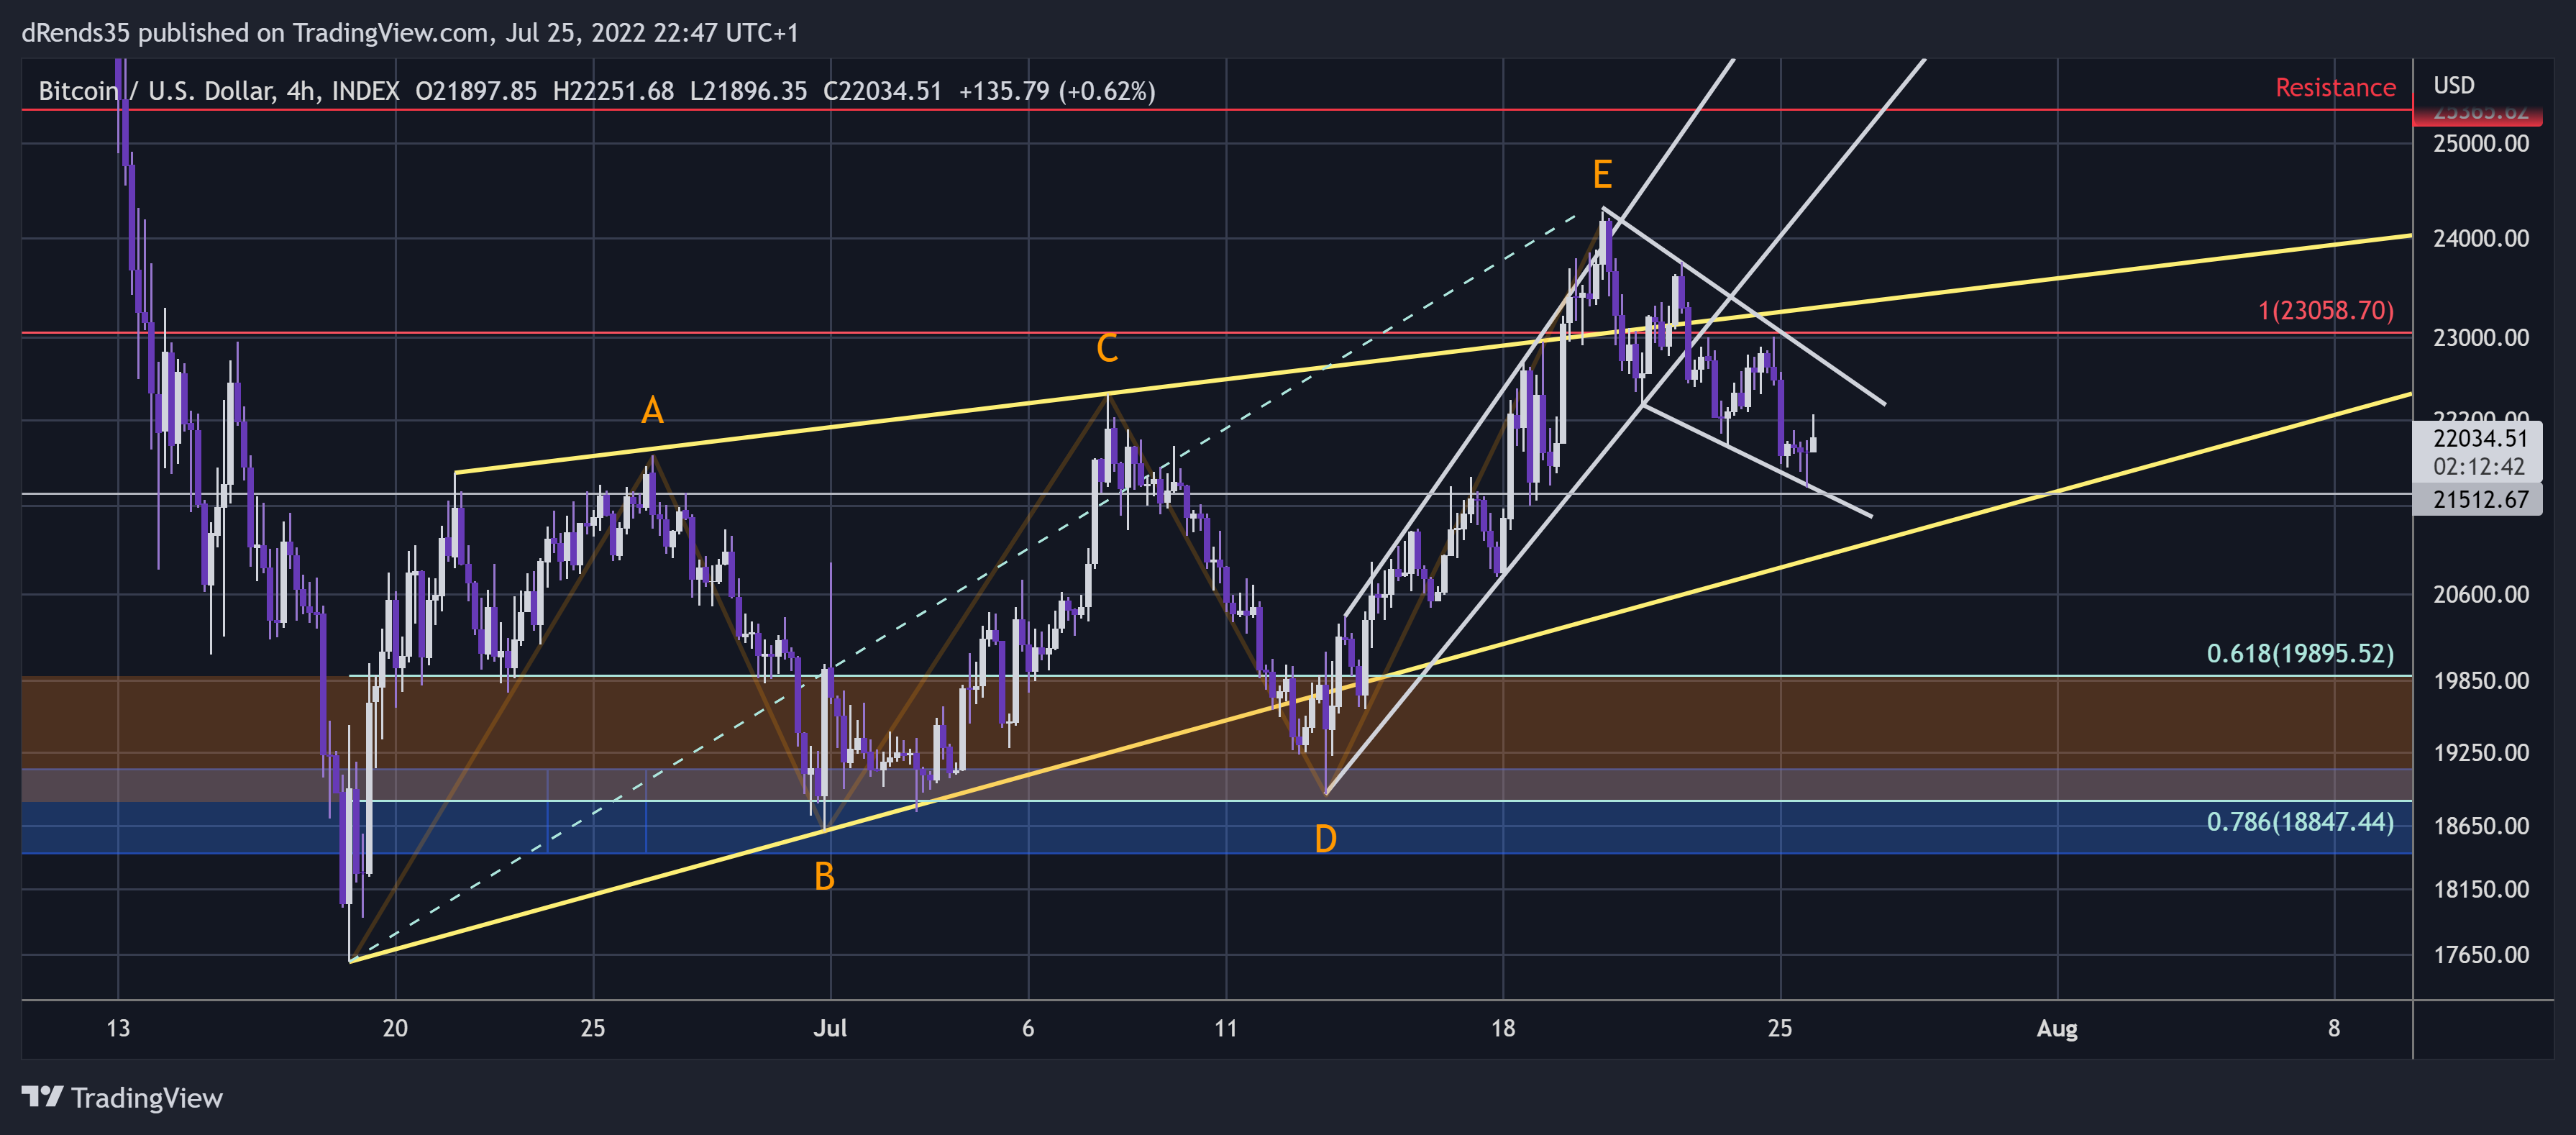Click the 'USD' currency label on price axis
The width and height of the screenshot is (2576, 1135).
[2454, 85]
